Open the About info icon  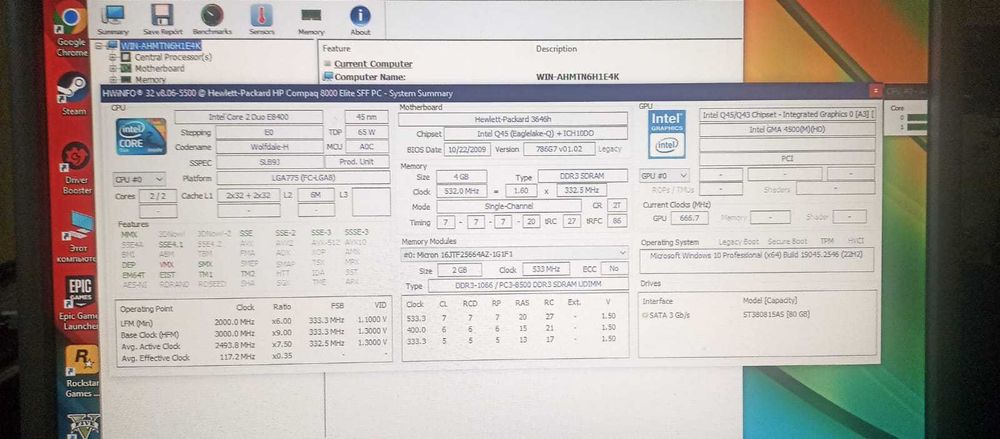360,19
